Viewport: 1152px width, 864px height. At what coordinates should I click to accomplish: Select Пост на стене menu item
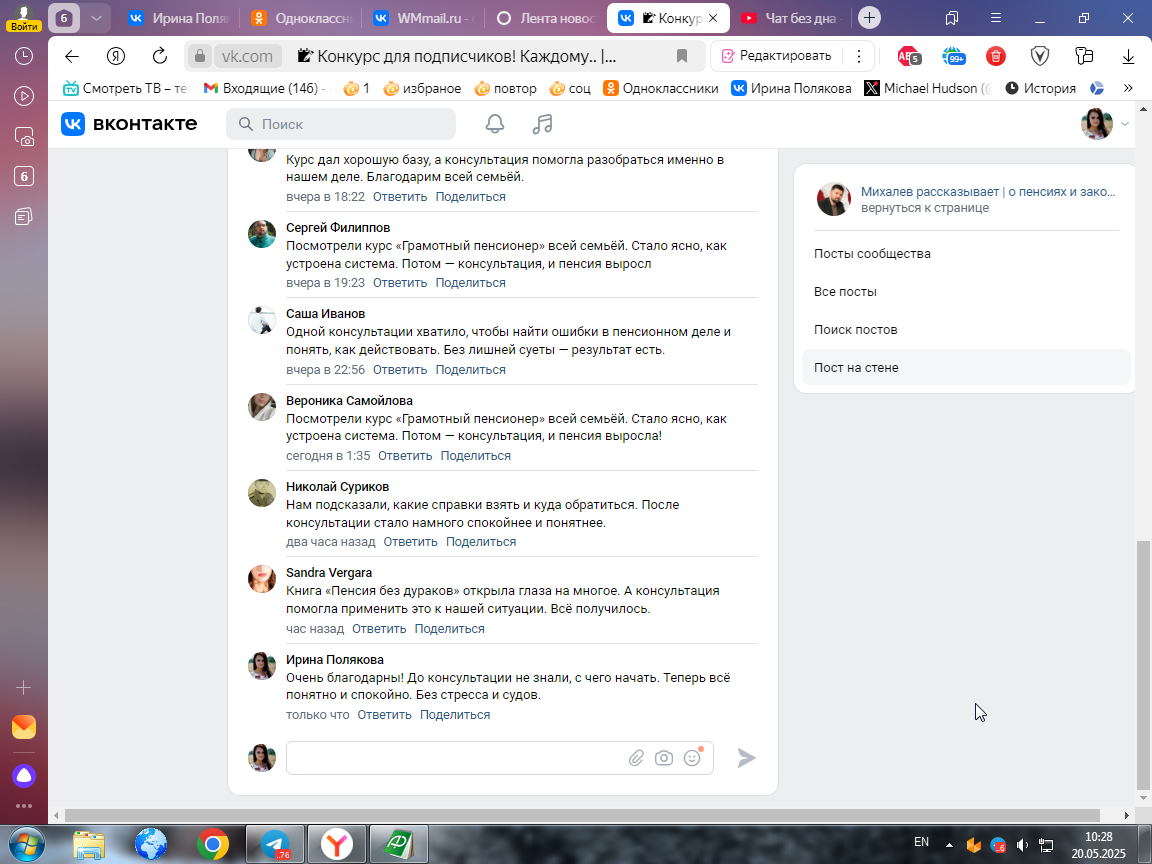click(x=965, y=367)
